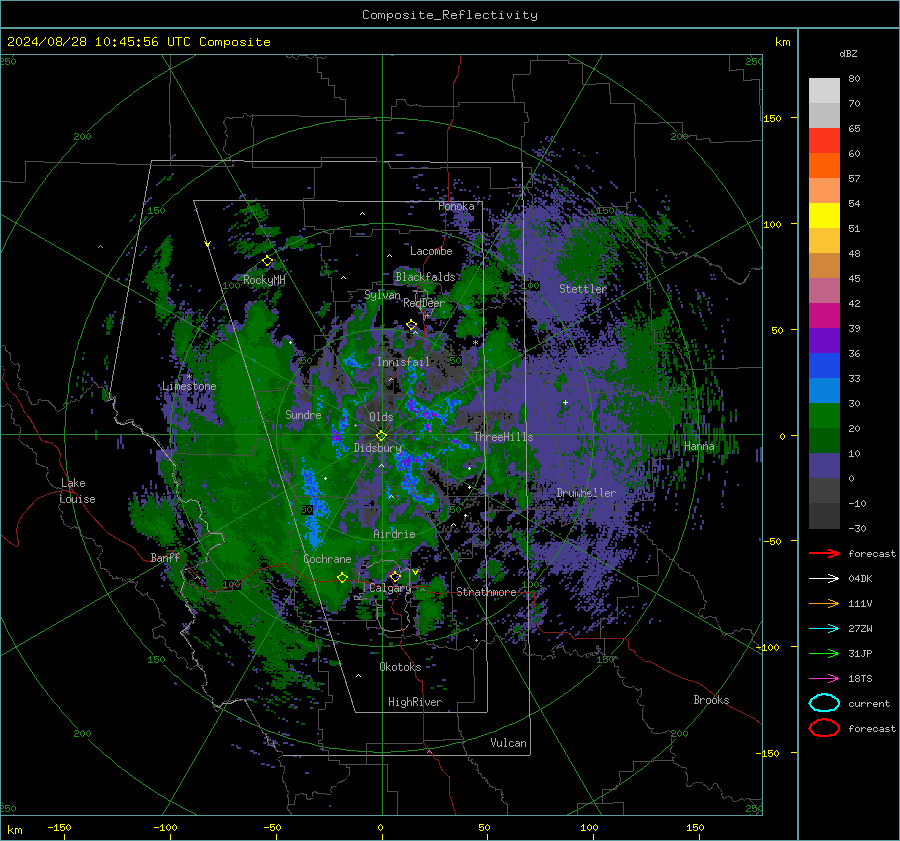Screen dimensions: 900x841
Task: Select the 10–0 dBZ slate purple swatch
Action: point(824,466)
